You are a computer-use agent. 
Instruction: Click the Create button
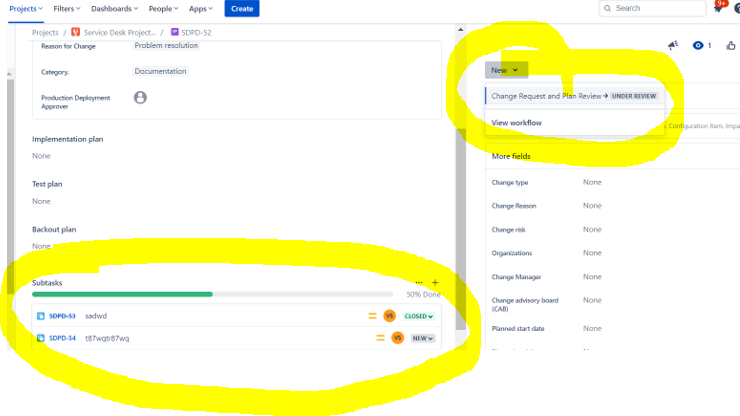point(242,8)
